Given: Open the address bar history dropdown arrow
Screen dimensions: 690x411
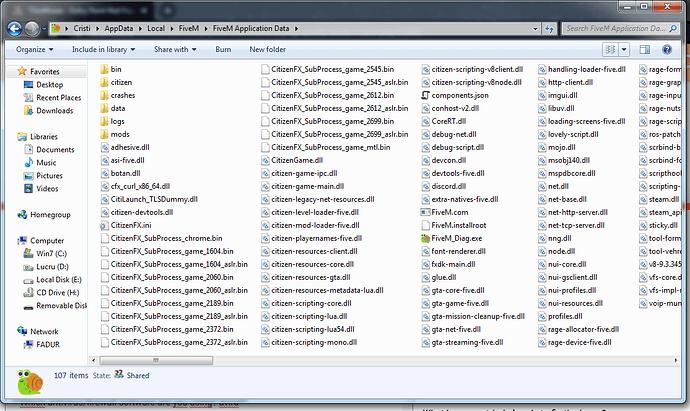Looking at the screenshot, I should click(535, 29).
